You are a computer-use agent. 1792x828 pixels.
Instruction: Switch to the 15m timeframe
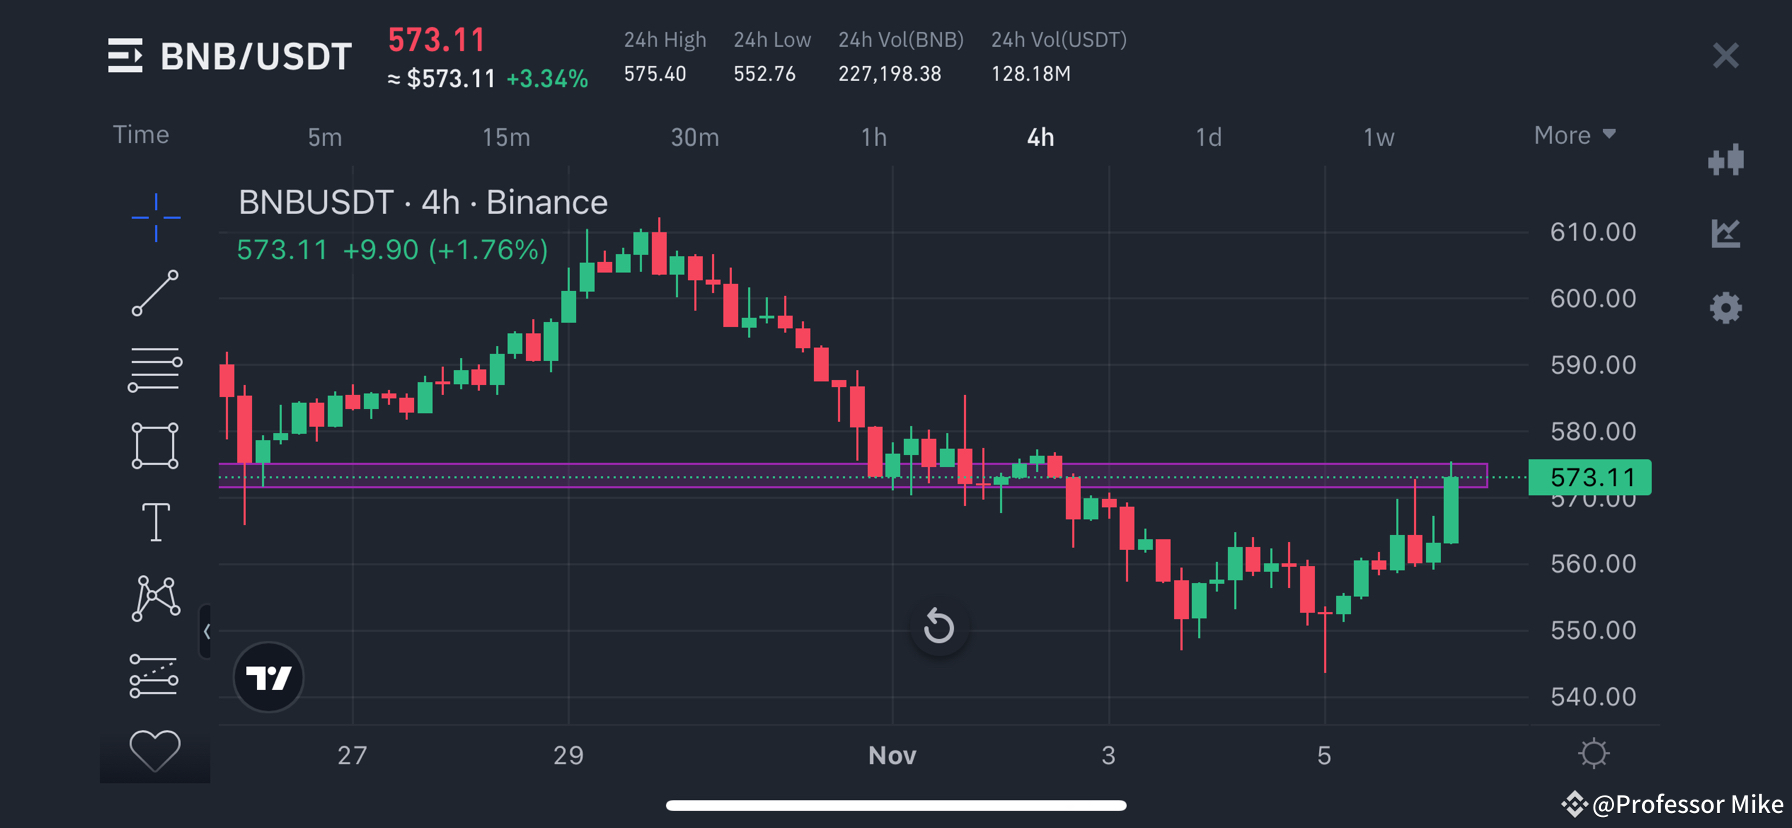pos(506,137)
